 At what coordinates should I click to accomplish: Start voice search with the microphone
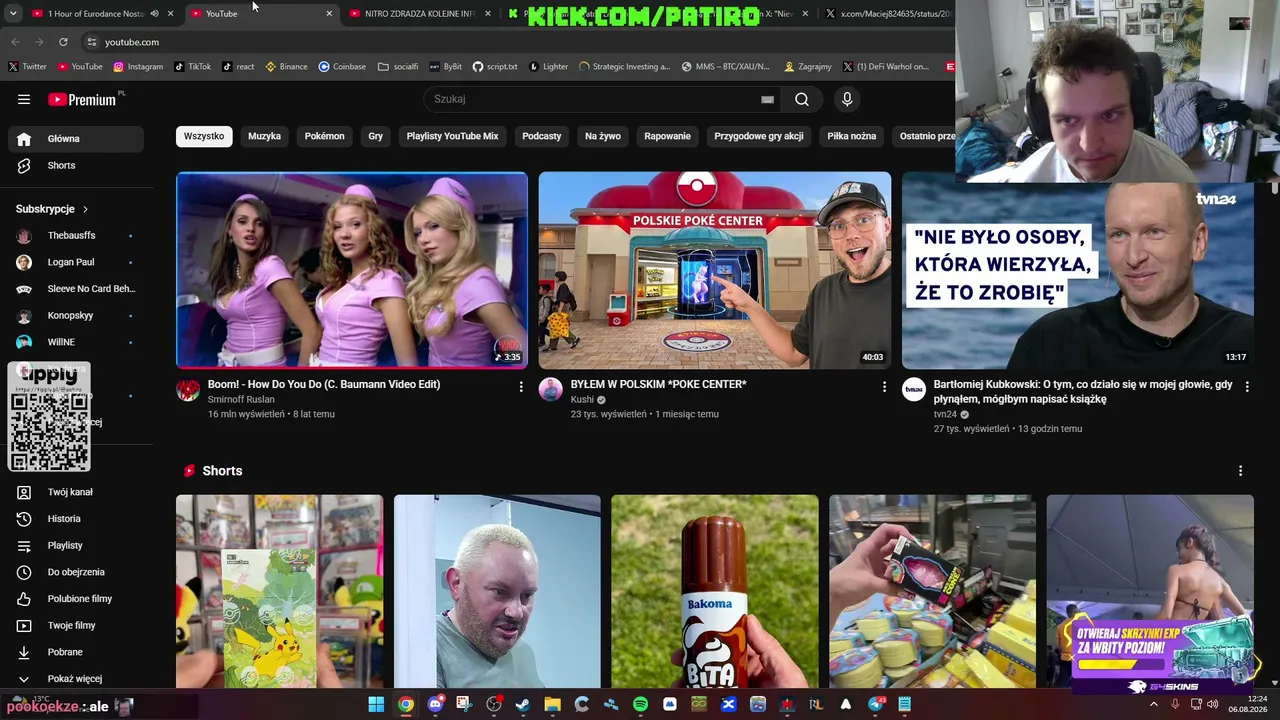click(847, 99)
